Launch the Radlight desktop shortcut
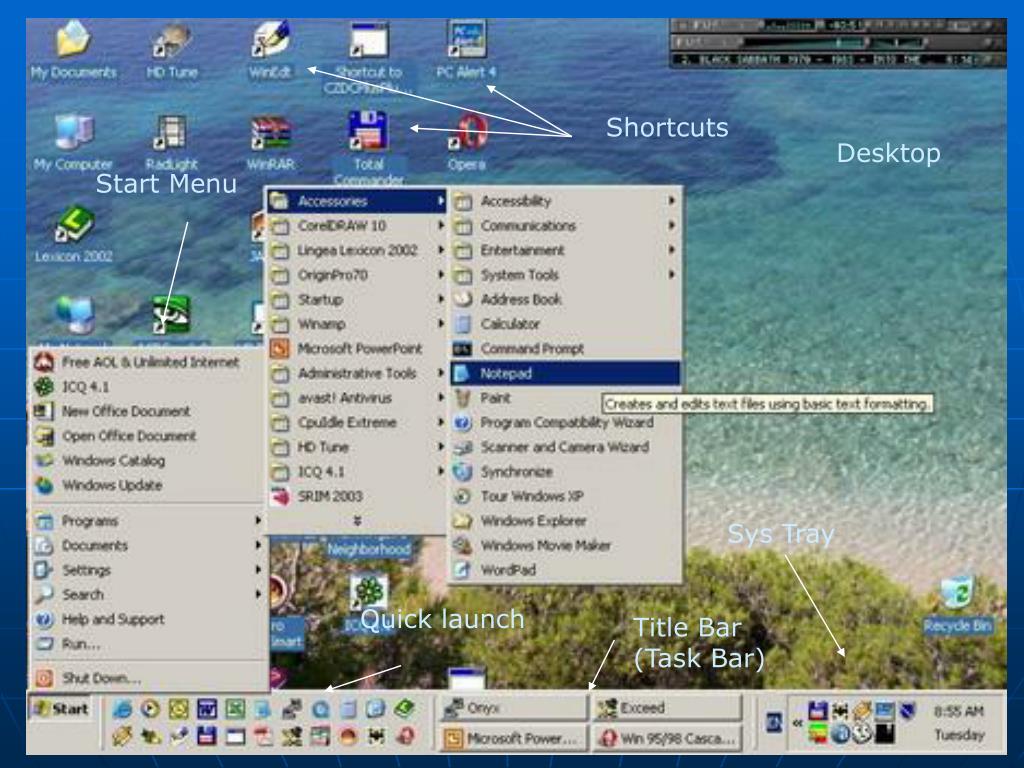This screenshot has height=768, width=1024. tap(171, 142)
